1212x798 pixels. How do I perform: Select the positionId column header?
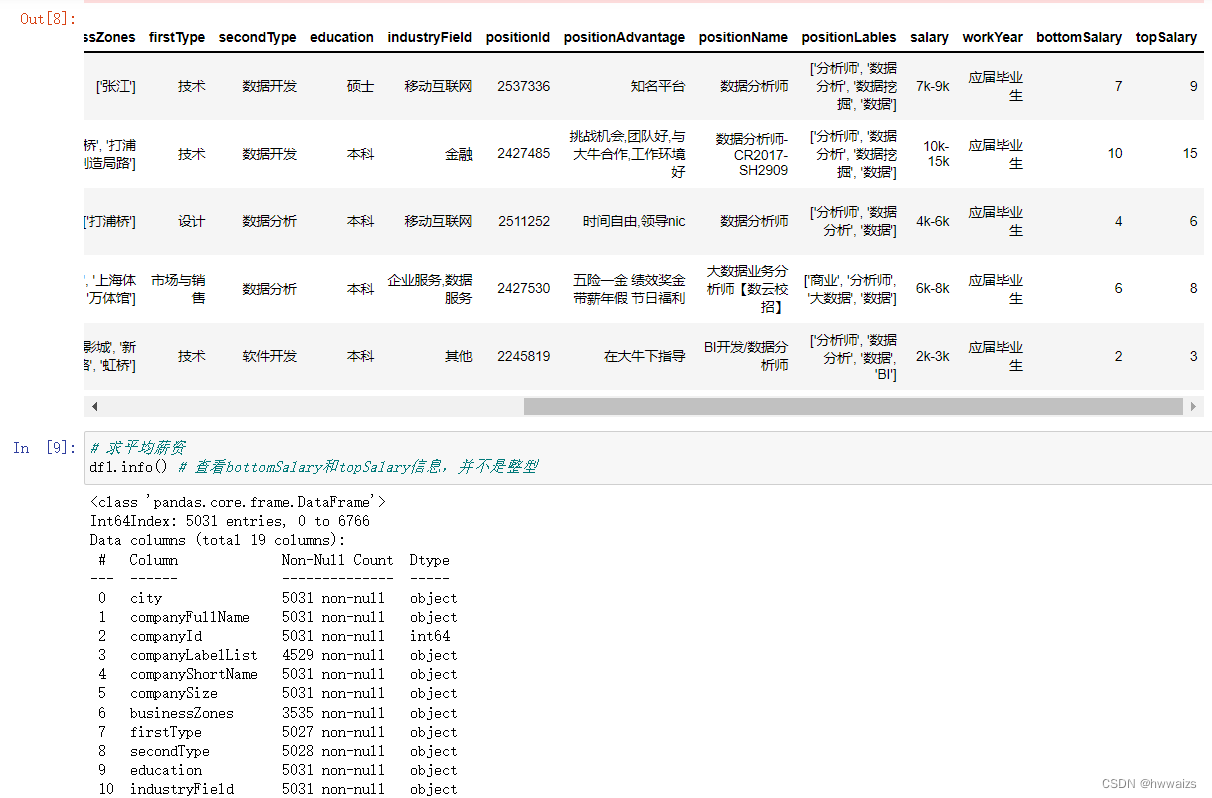518,37
